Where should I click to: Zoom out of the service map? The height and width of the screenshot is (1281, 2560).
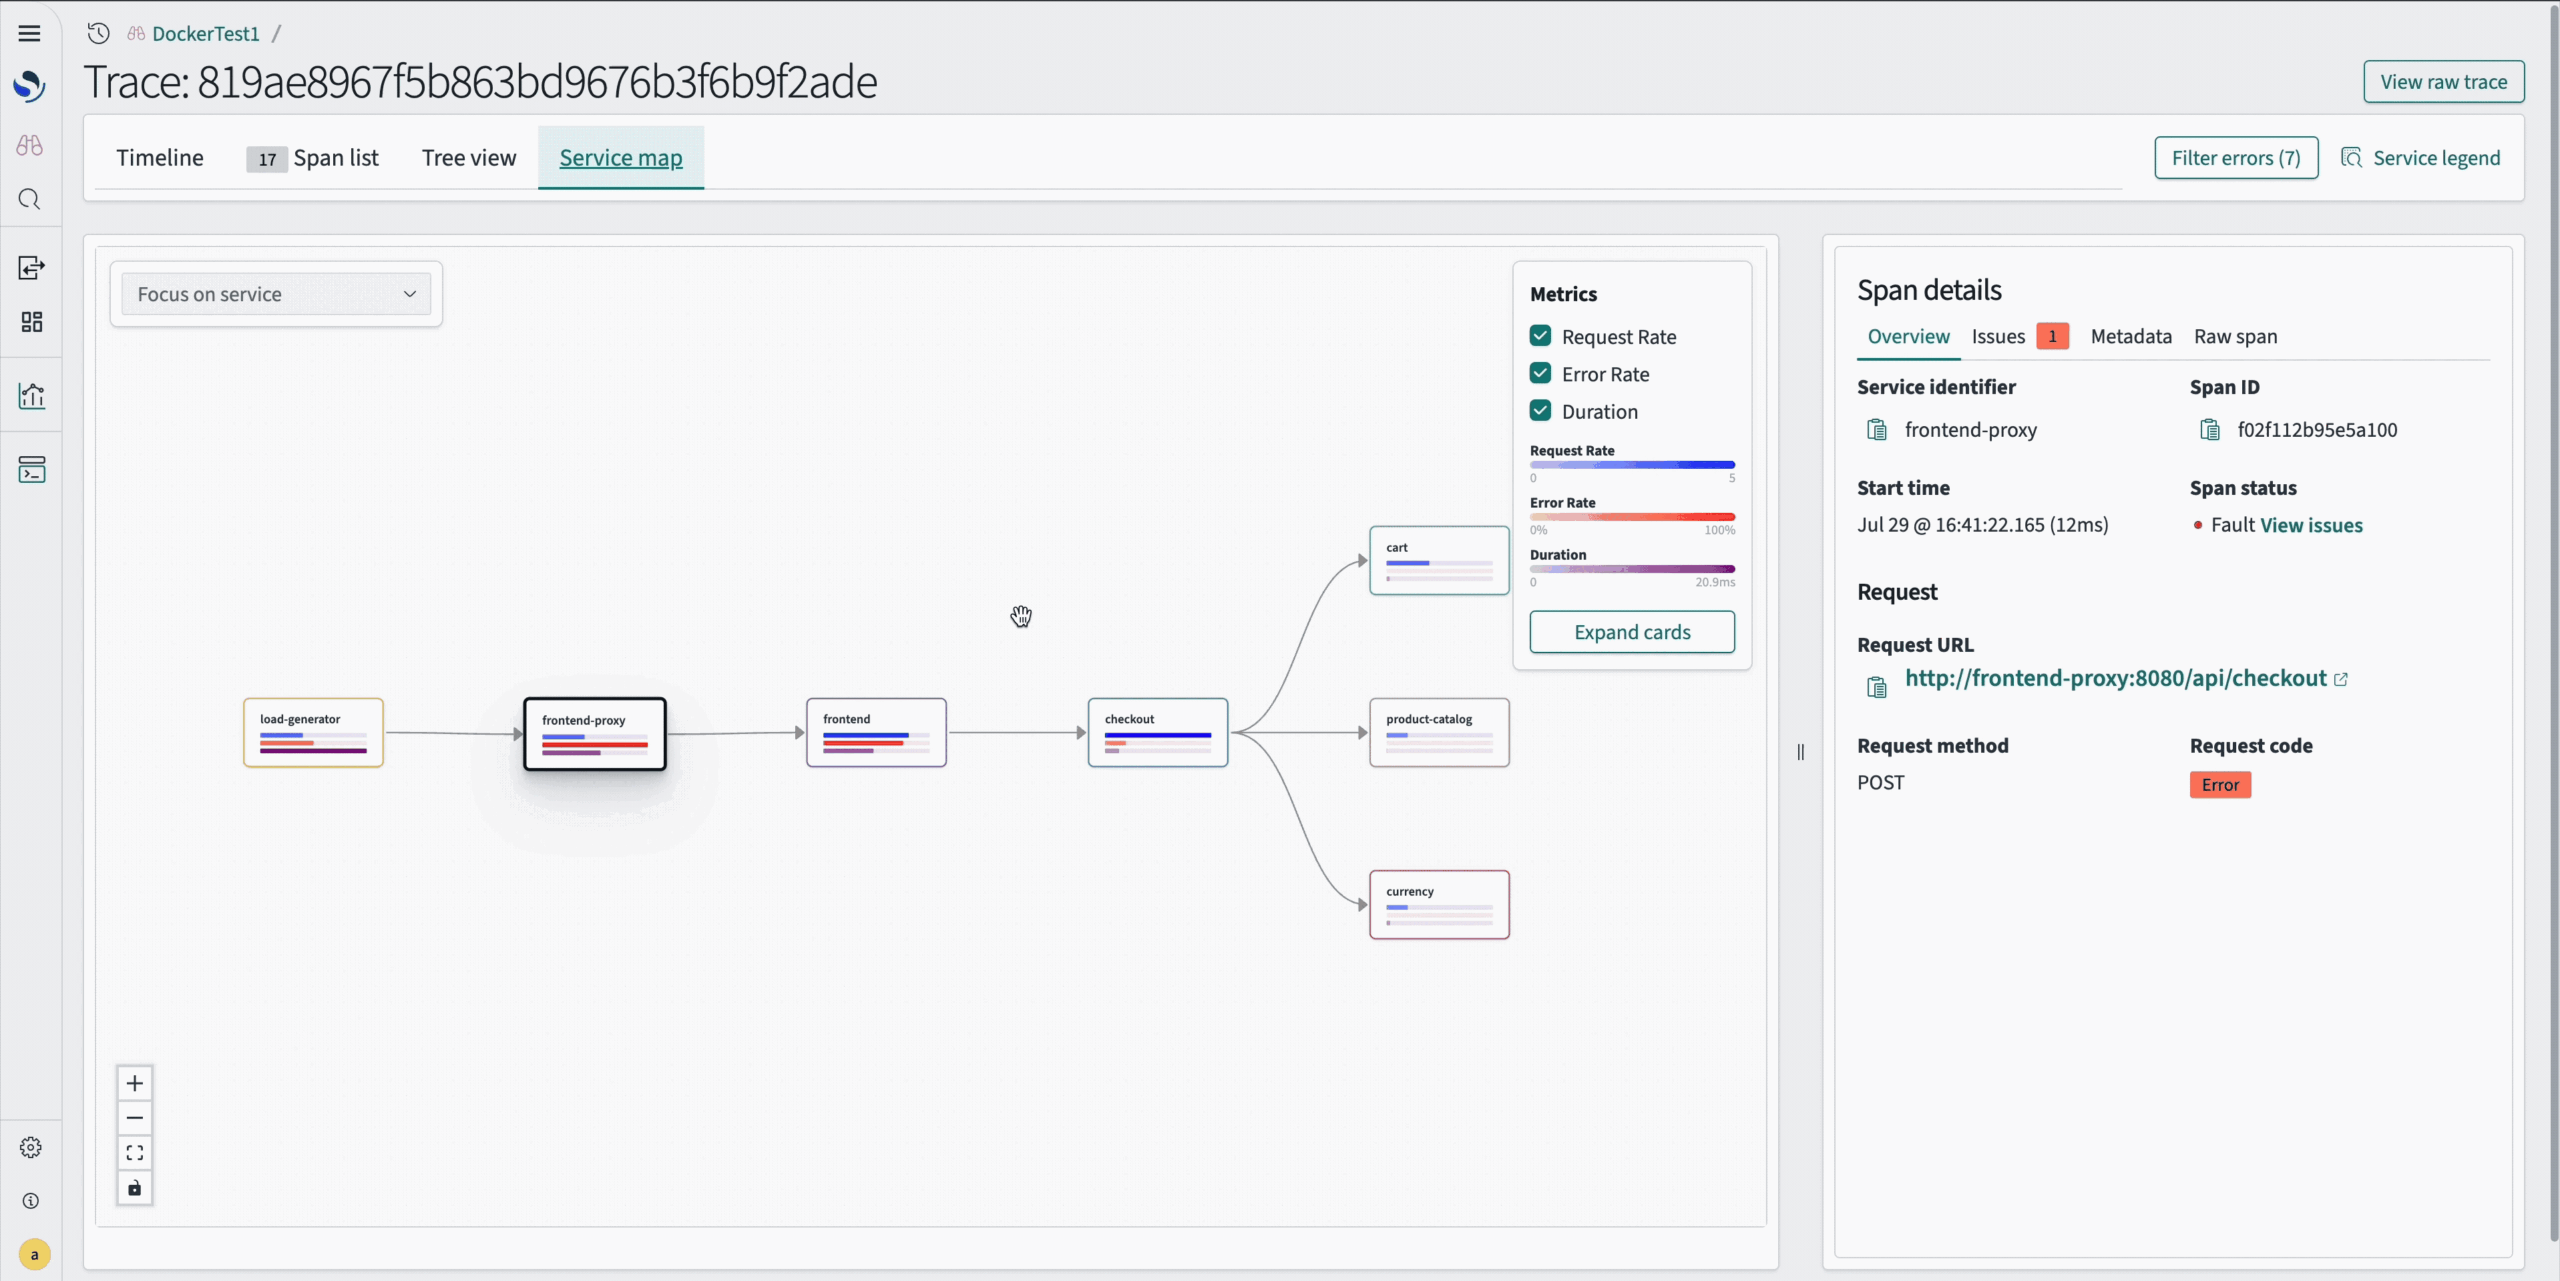click(x=135, y=1118)
